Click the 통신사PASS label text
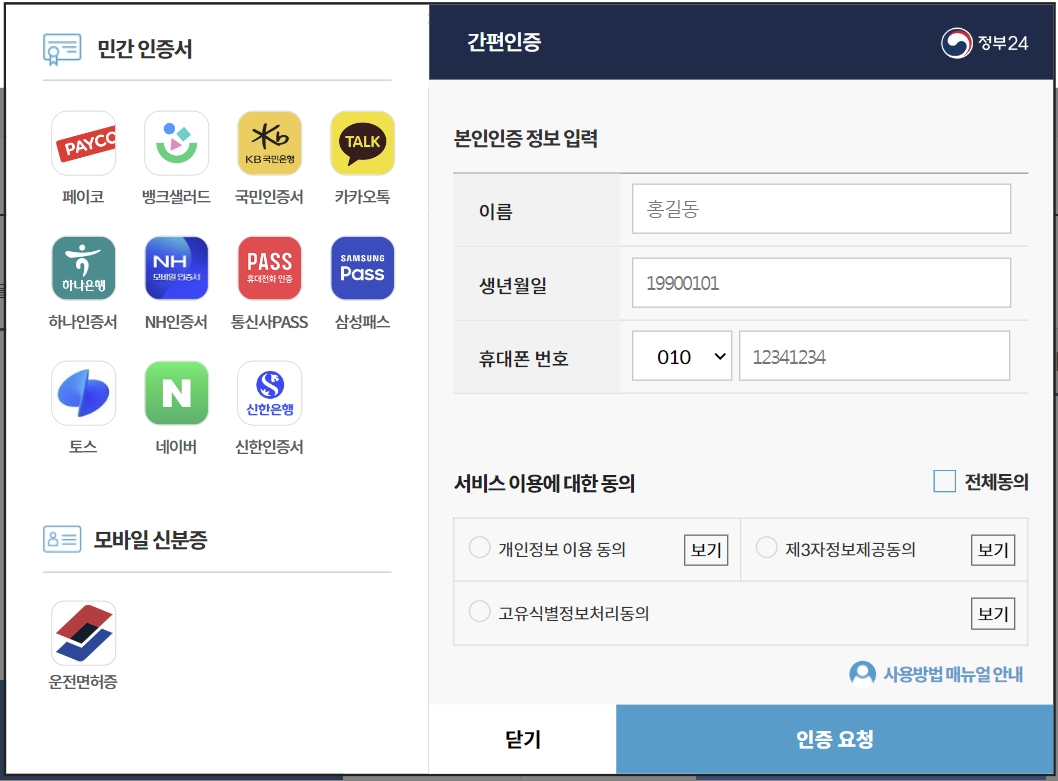The image size is (1058, 781). pos(269,322)
